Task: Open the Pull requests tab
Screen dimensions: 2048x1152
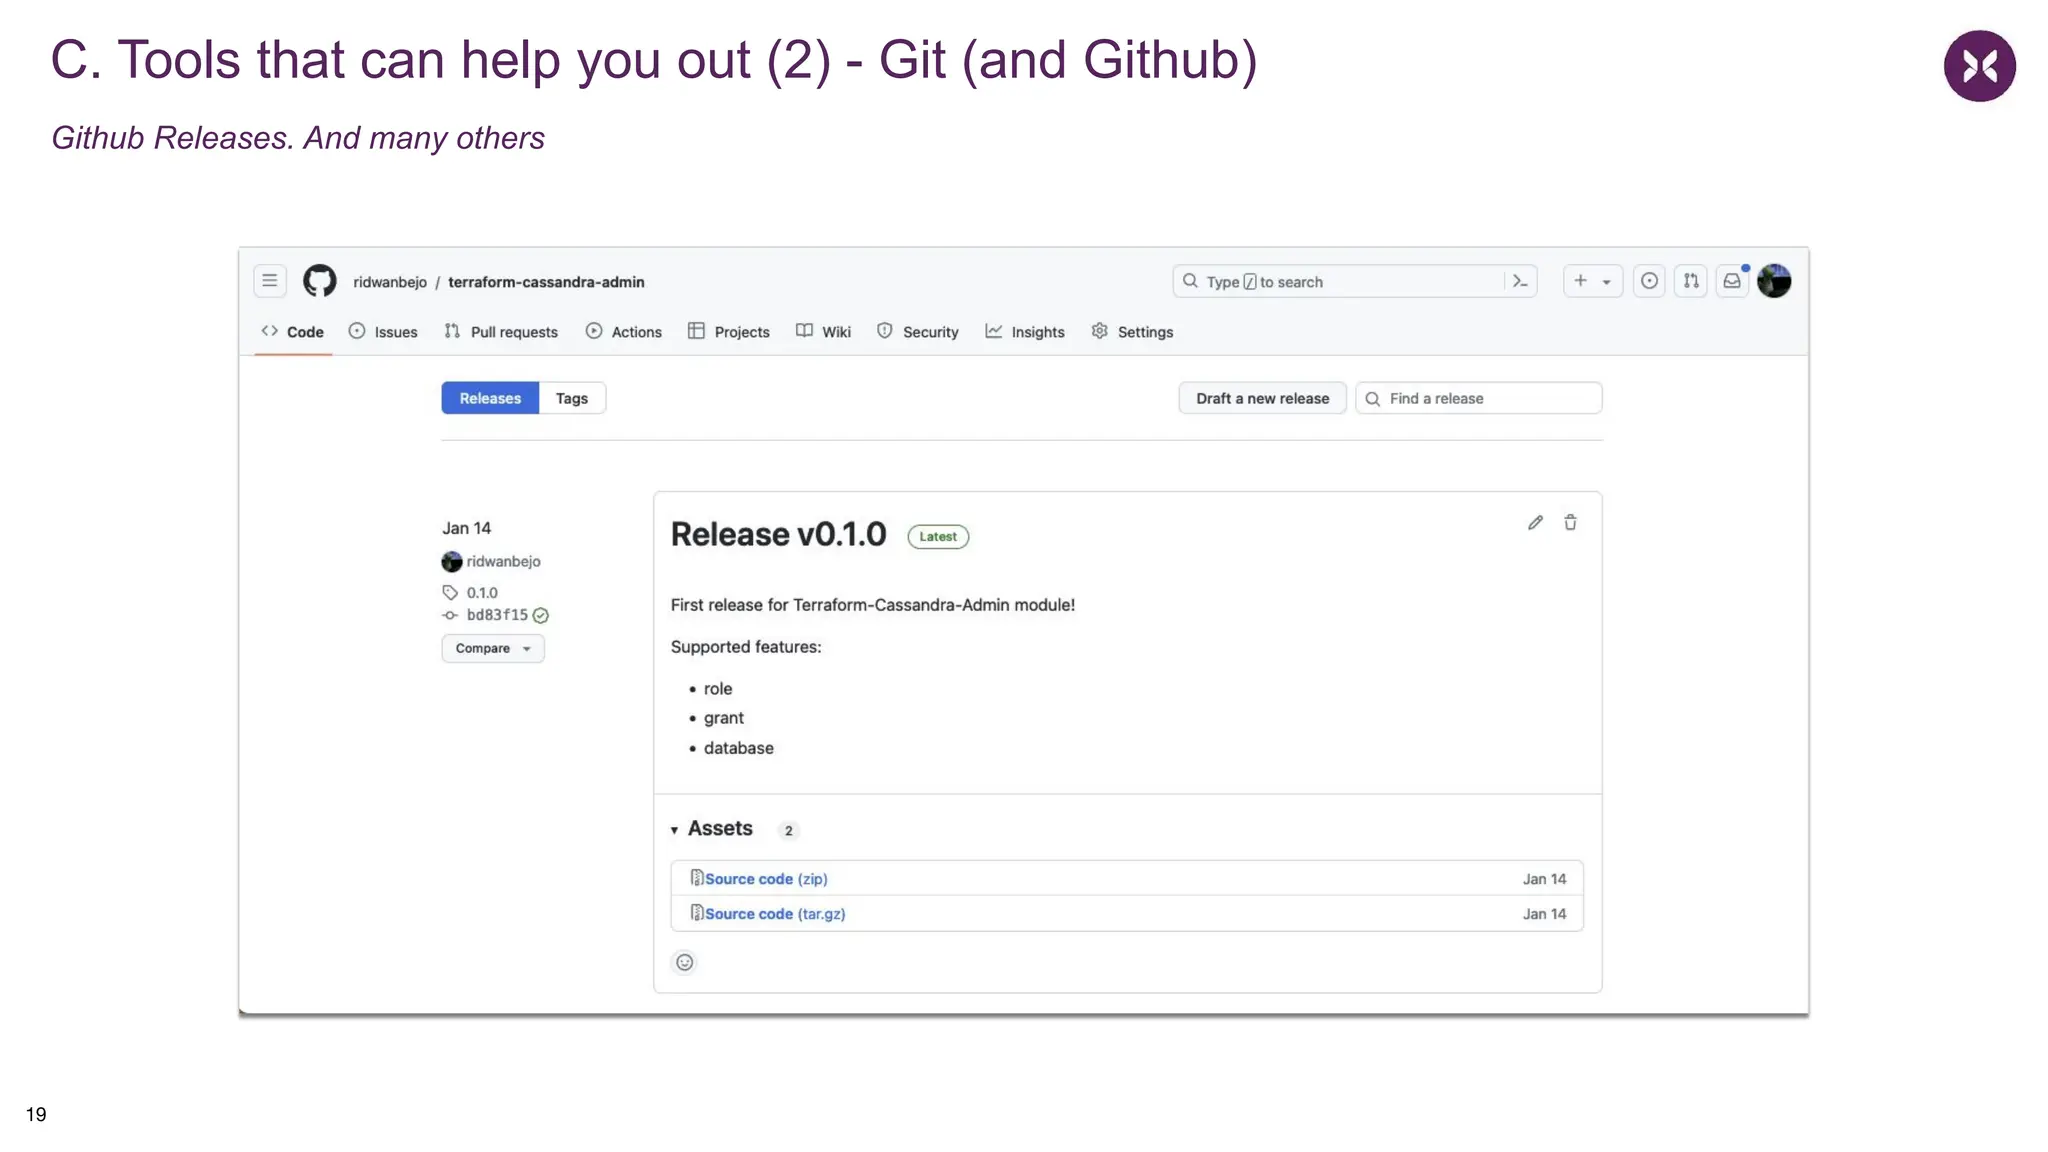Action: (501, 332)
